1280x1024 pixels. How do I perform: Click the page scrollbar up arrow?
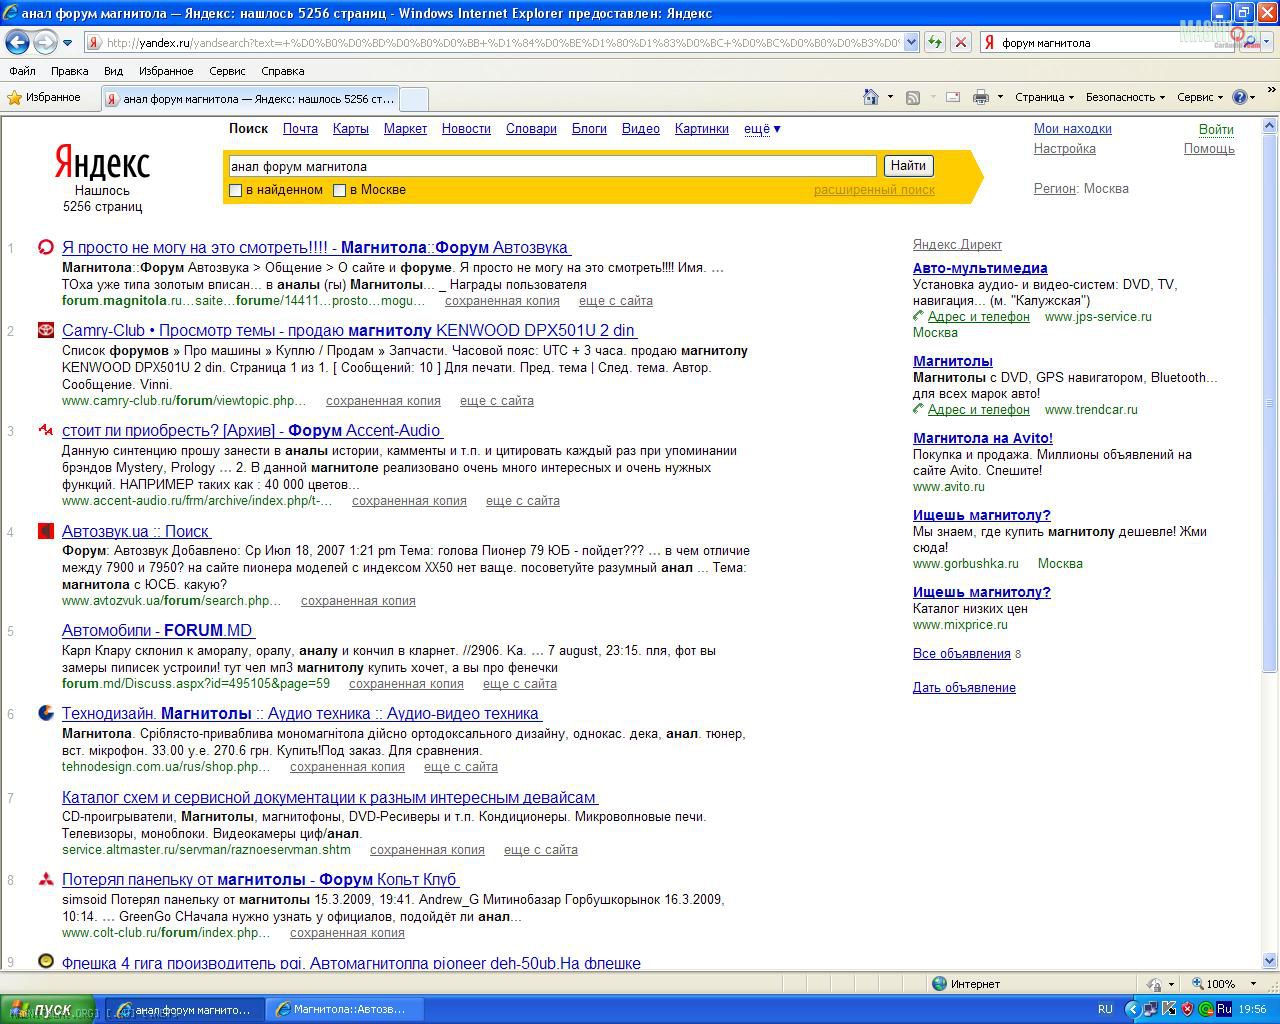click(1270, 126)
